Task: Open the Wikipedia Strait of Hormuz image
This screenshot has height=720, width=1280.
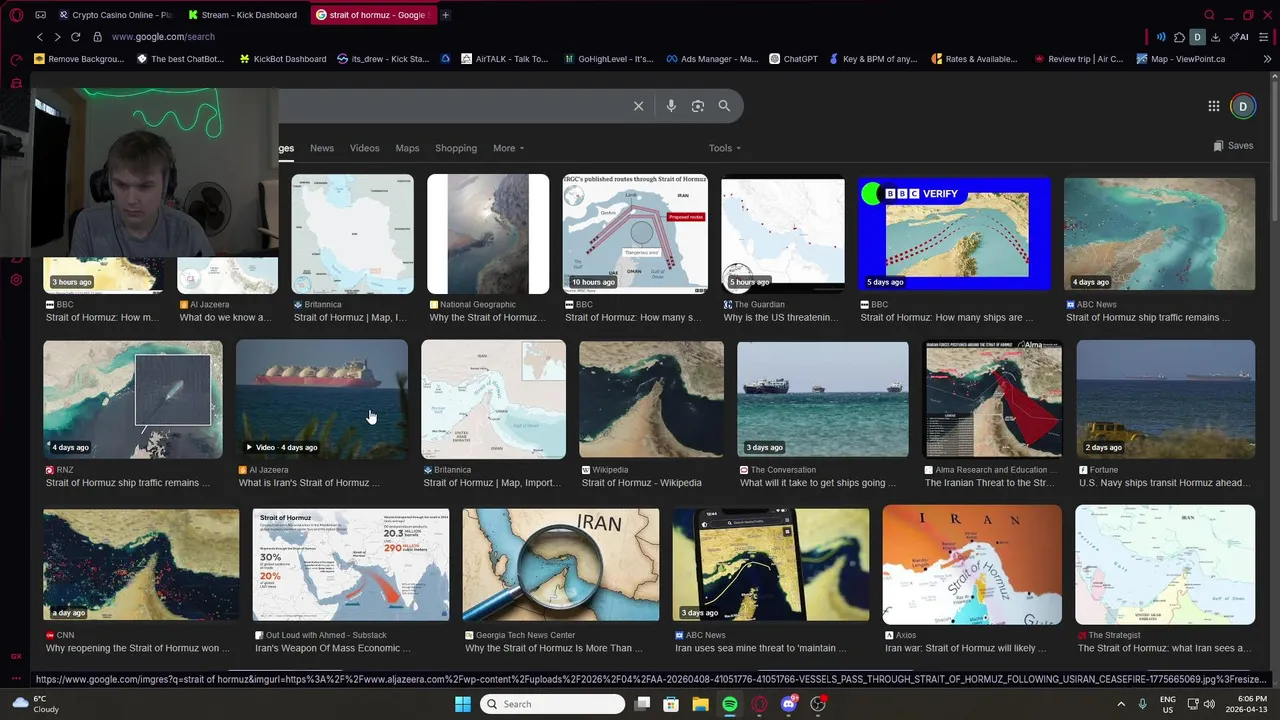Action: 651,399
